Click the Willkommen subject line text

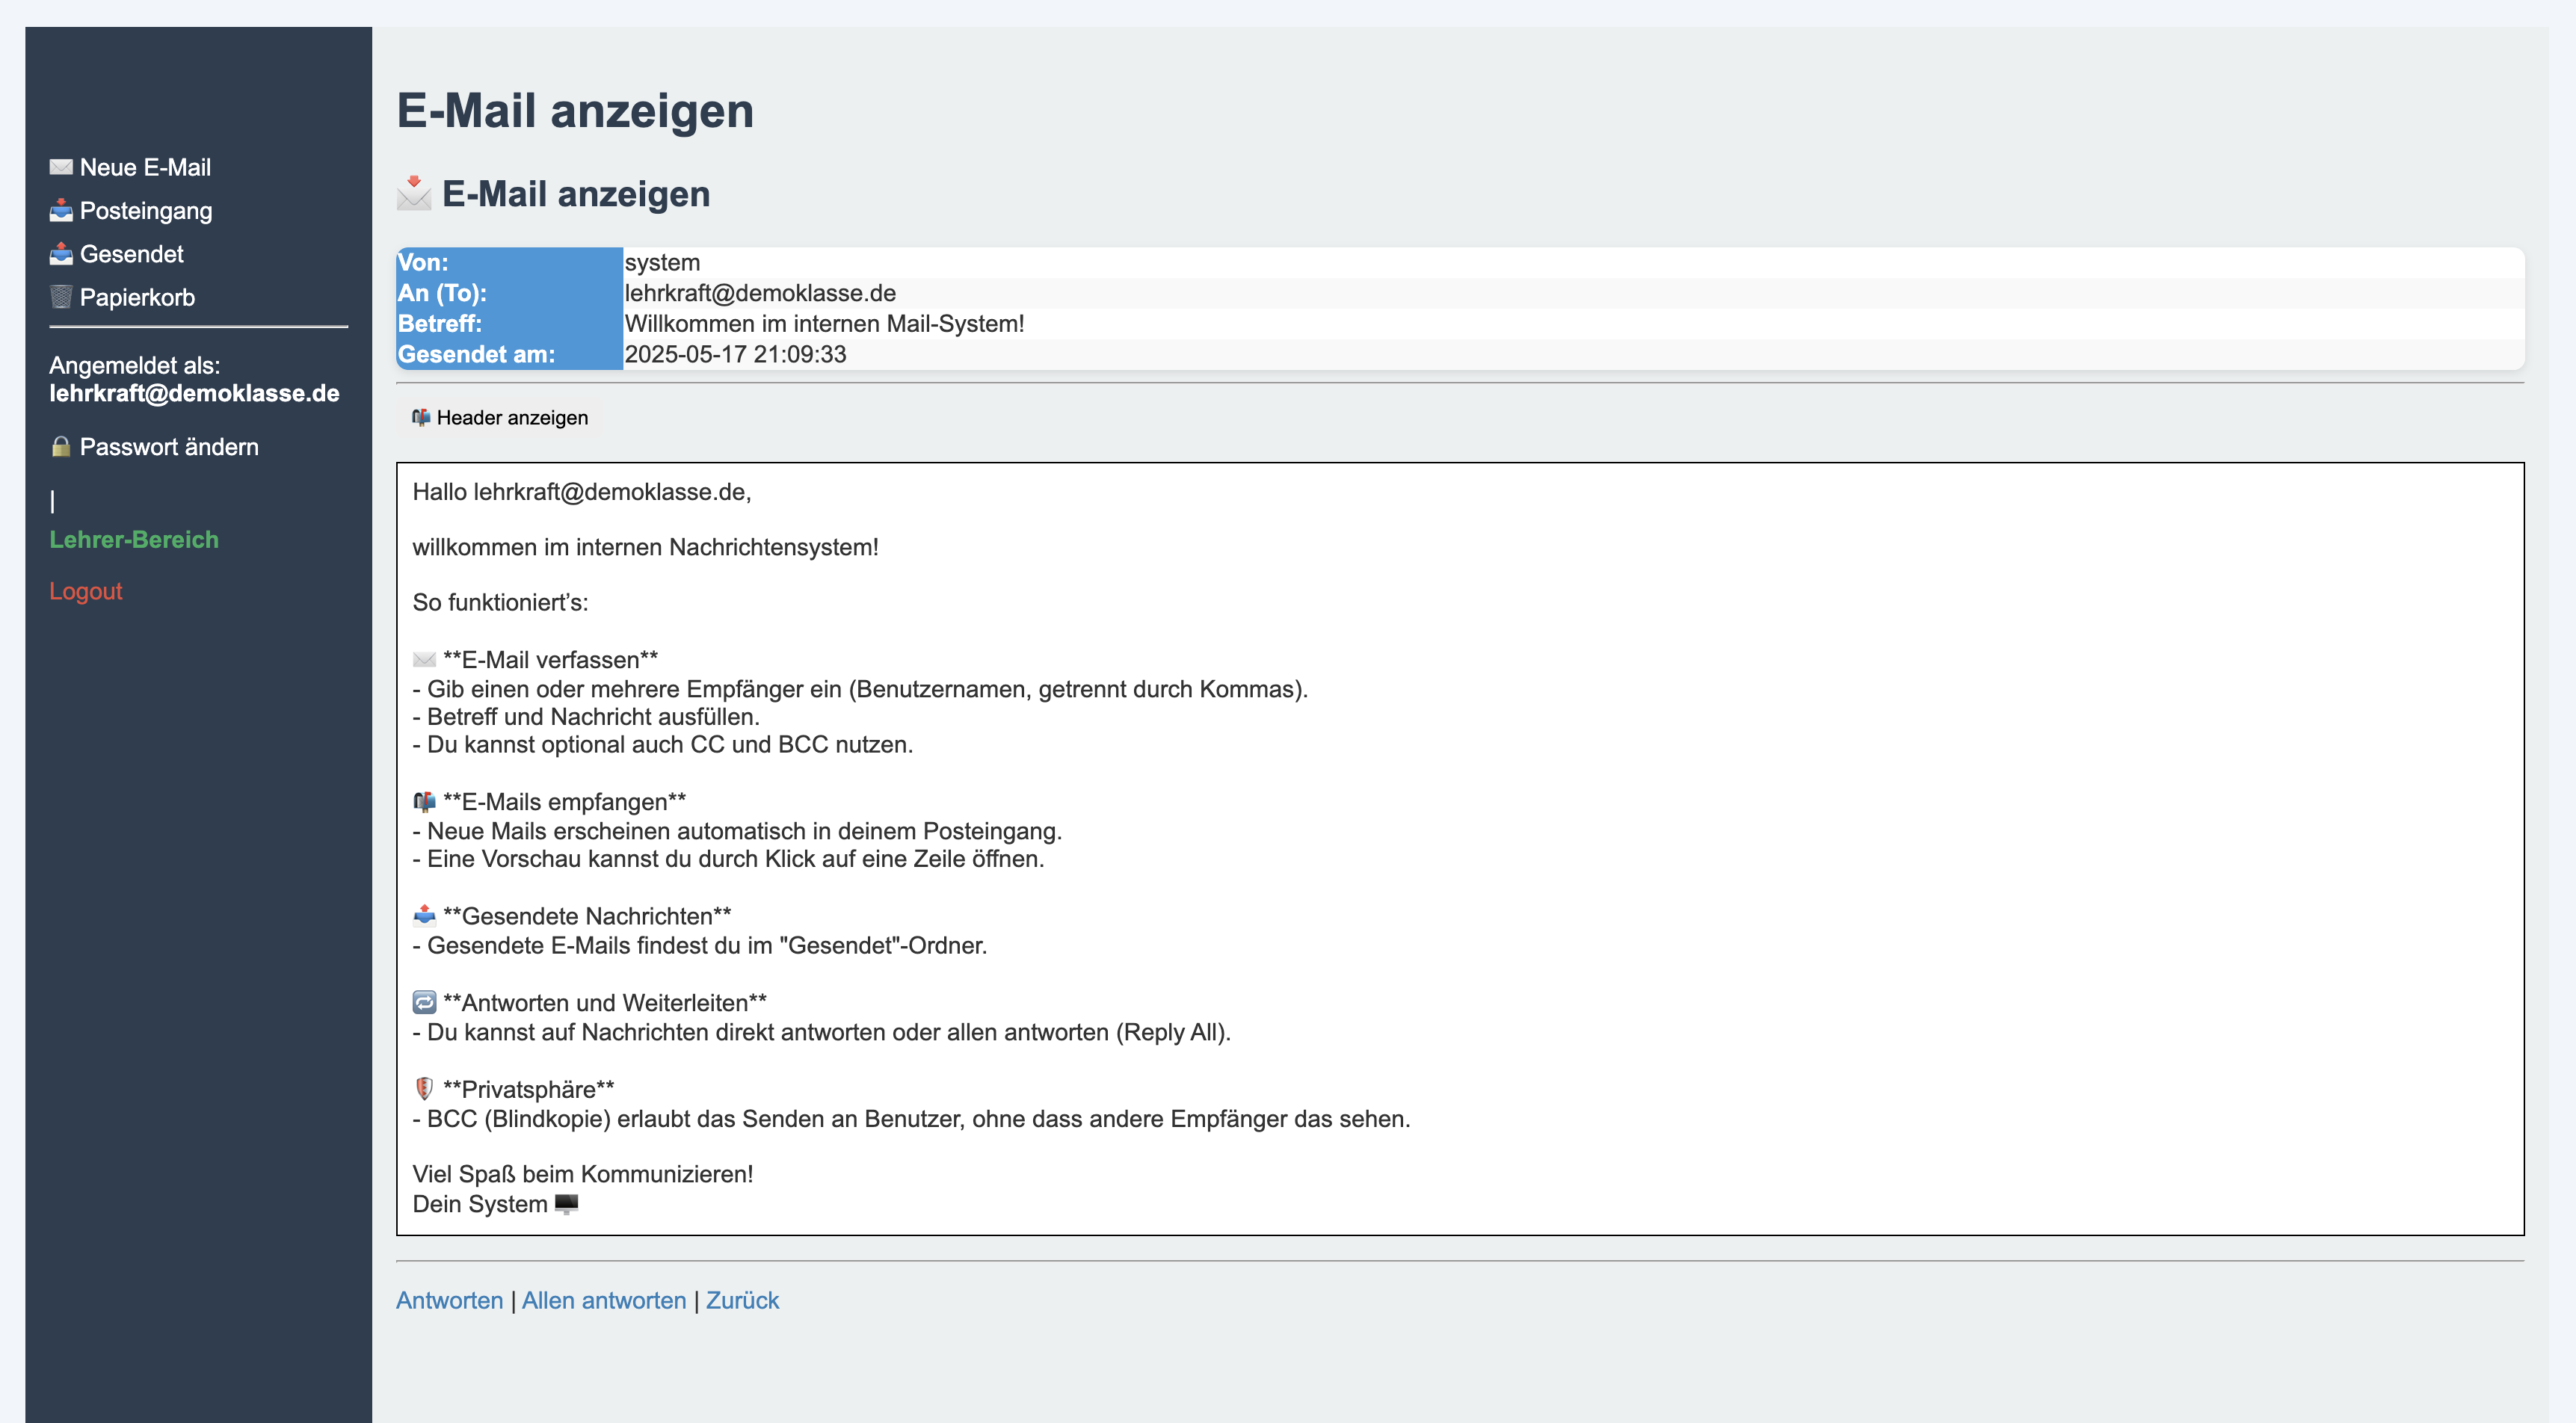824,324
